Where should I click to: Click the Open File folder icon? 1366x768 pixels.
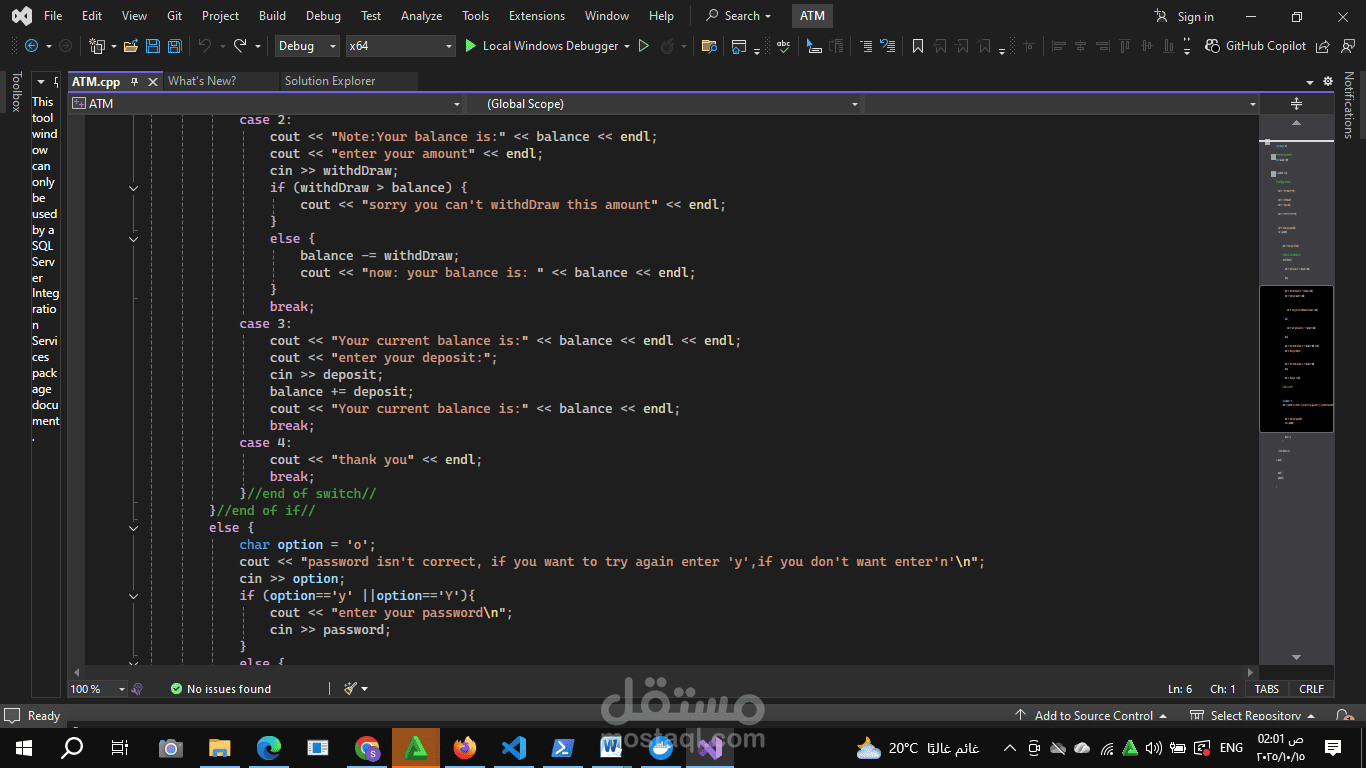pyautogui.click(x=132, y=46)
